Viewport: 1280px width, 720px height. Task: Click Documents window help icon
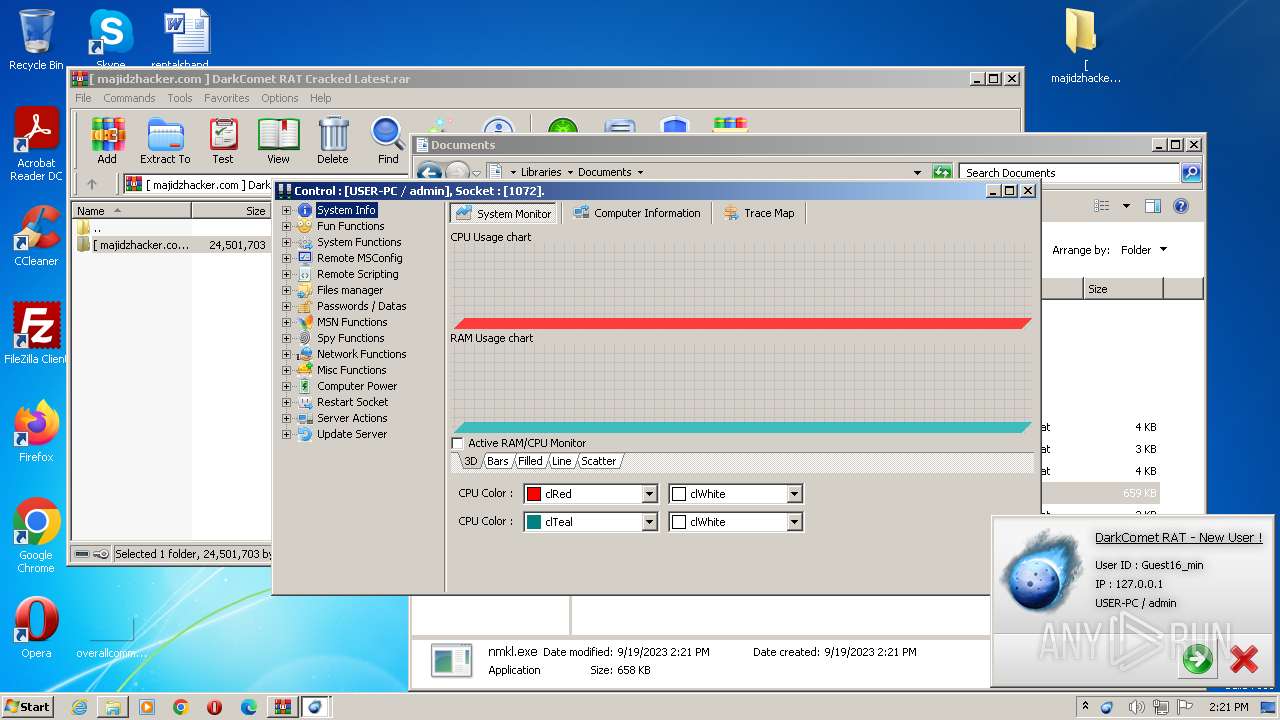click(x=1181, y=206)
